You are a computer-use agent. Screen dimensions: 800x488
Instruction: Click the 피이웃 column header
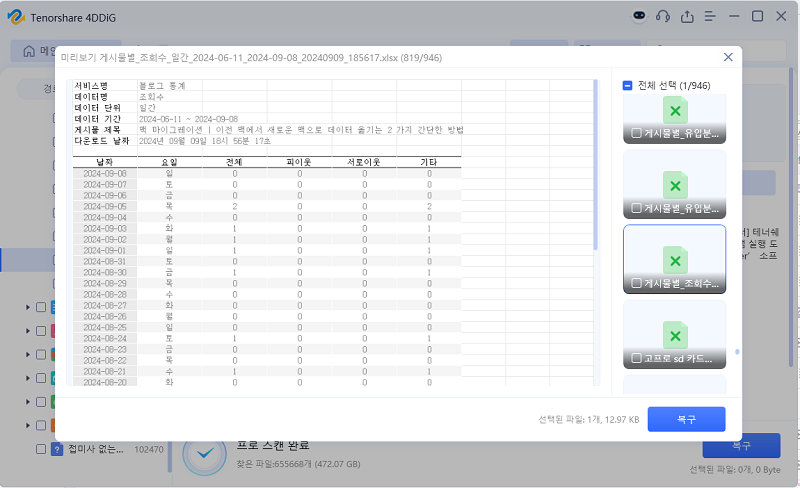pyautogui.click(x=299, y=162)
